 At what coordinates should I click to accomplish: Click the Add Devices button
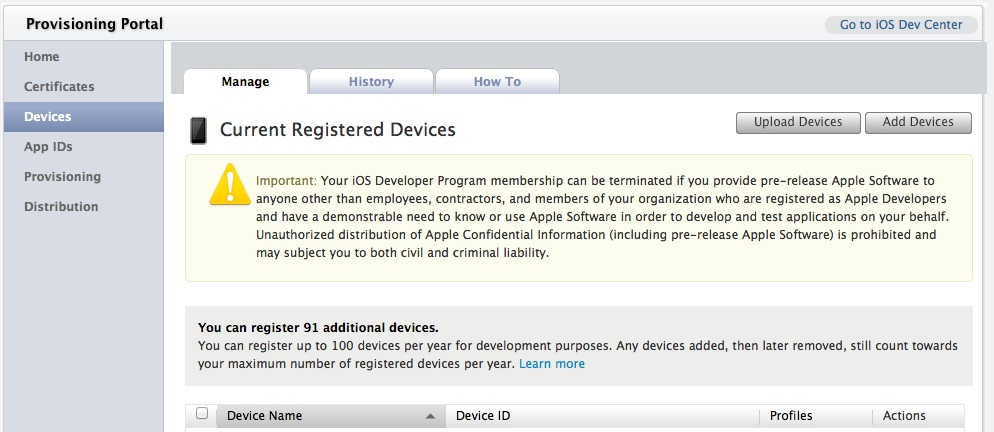[918, 122]
